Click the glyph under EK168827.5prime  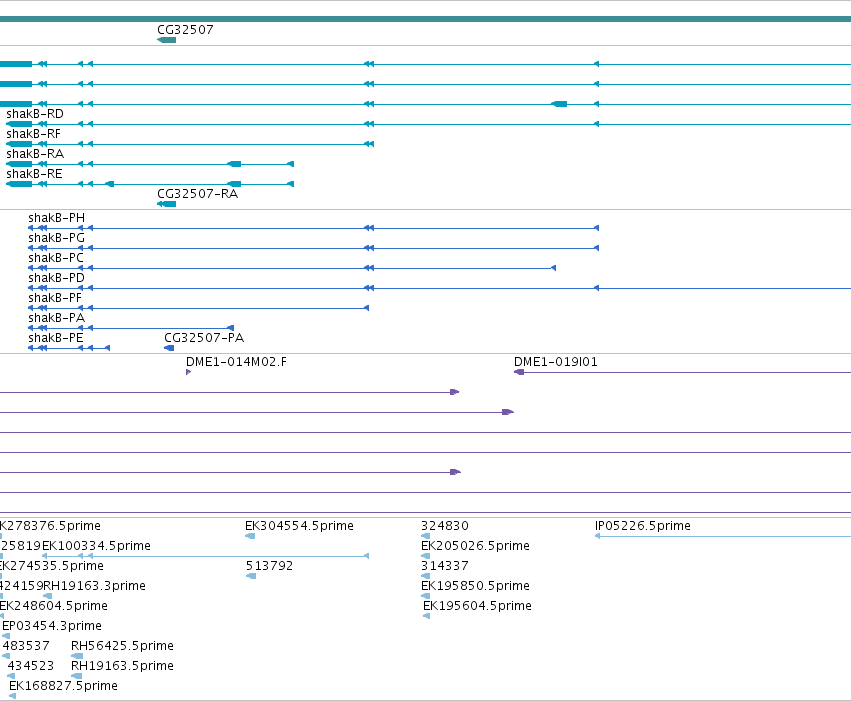[x=12, y=696]
